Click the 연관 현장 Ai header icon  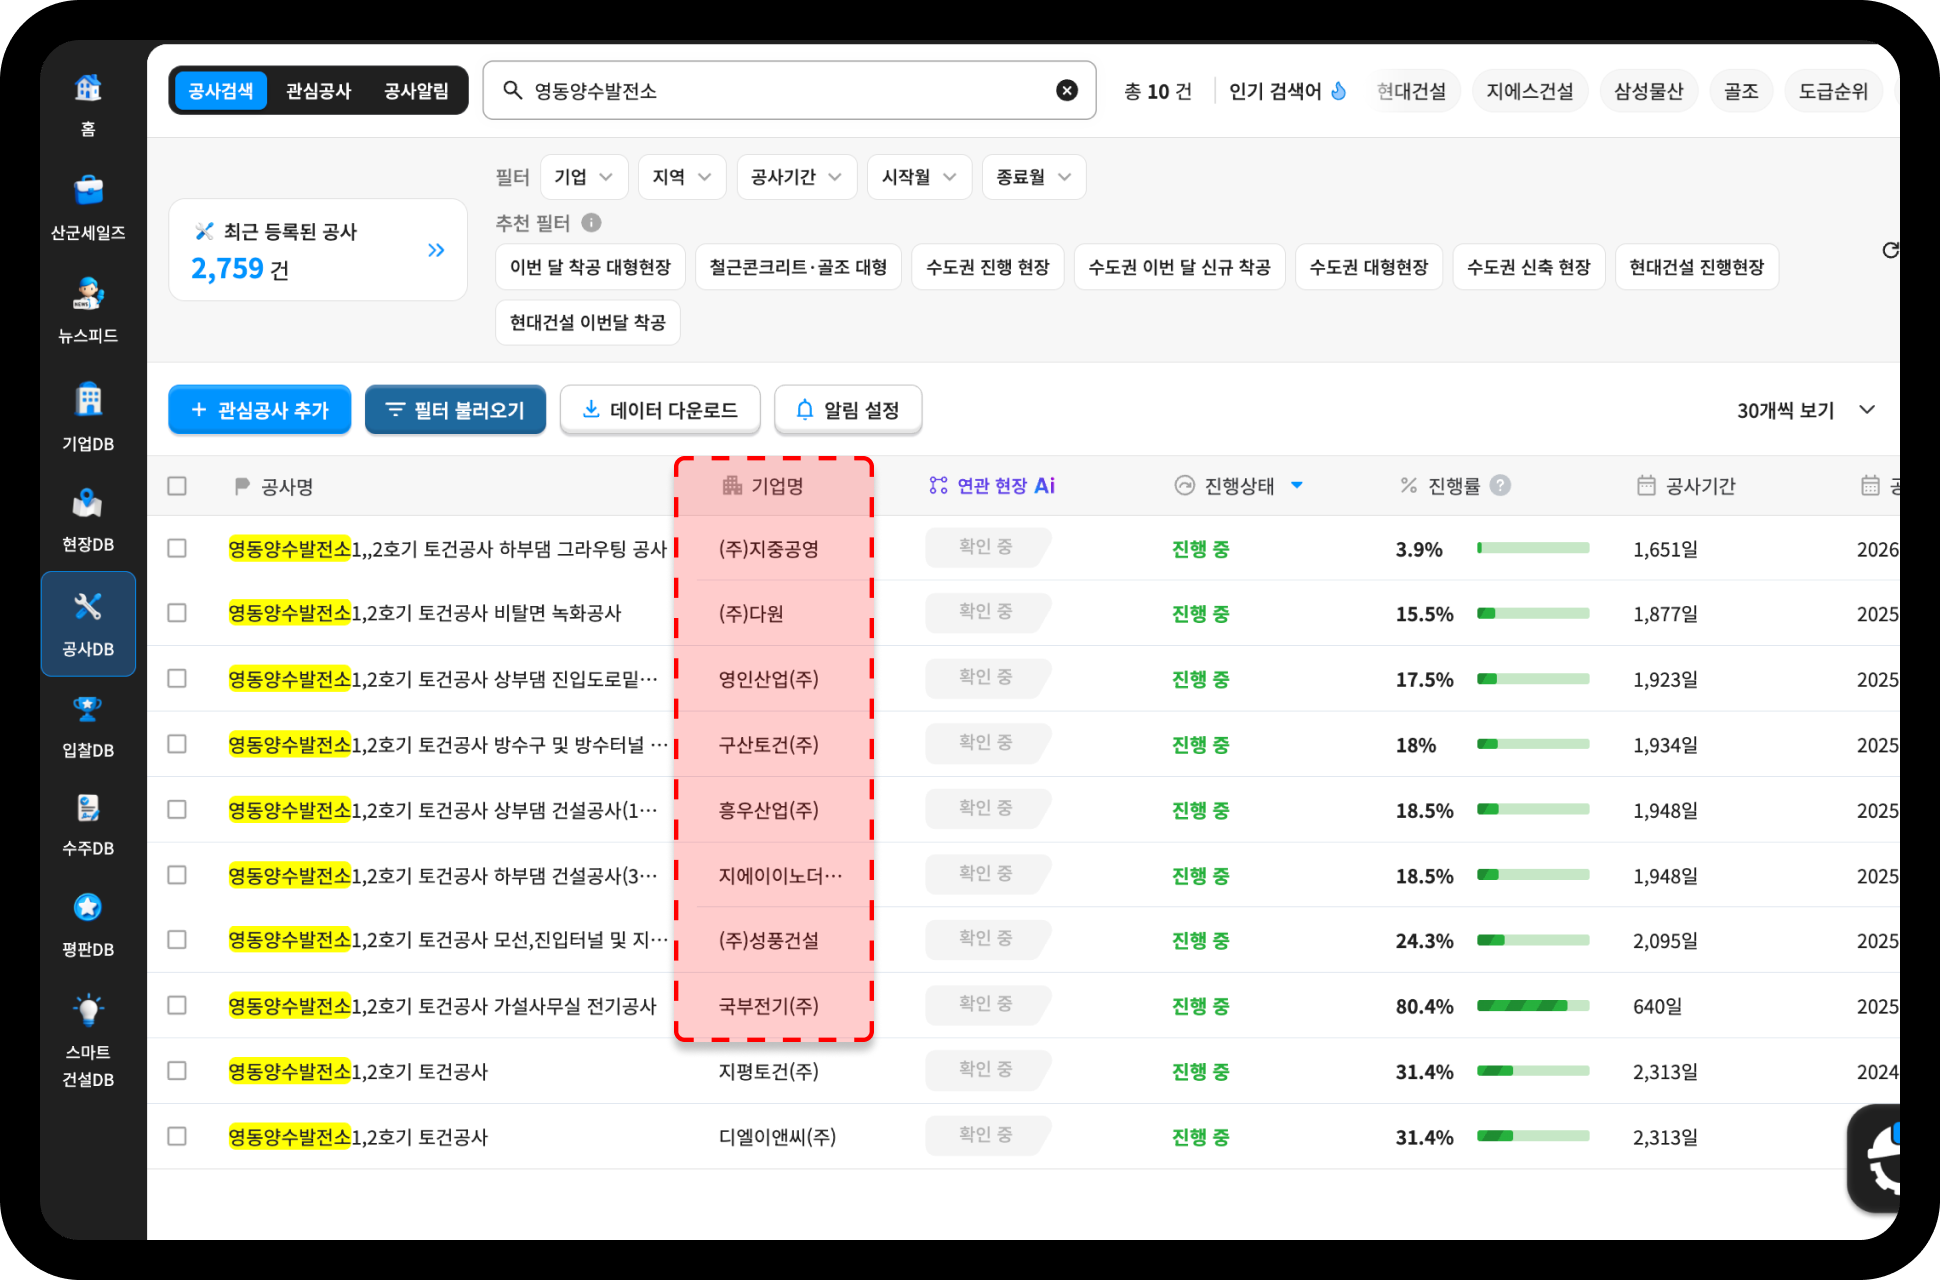(938, 486)
